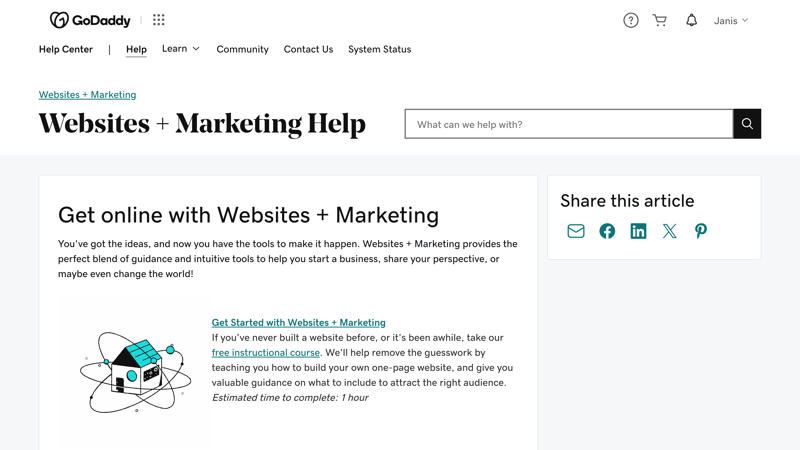
Task: Open the apps grid menu icon
Action: [159, 20]
